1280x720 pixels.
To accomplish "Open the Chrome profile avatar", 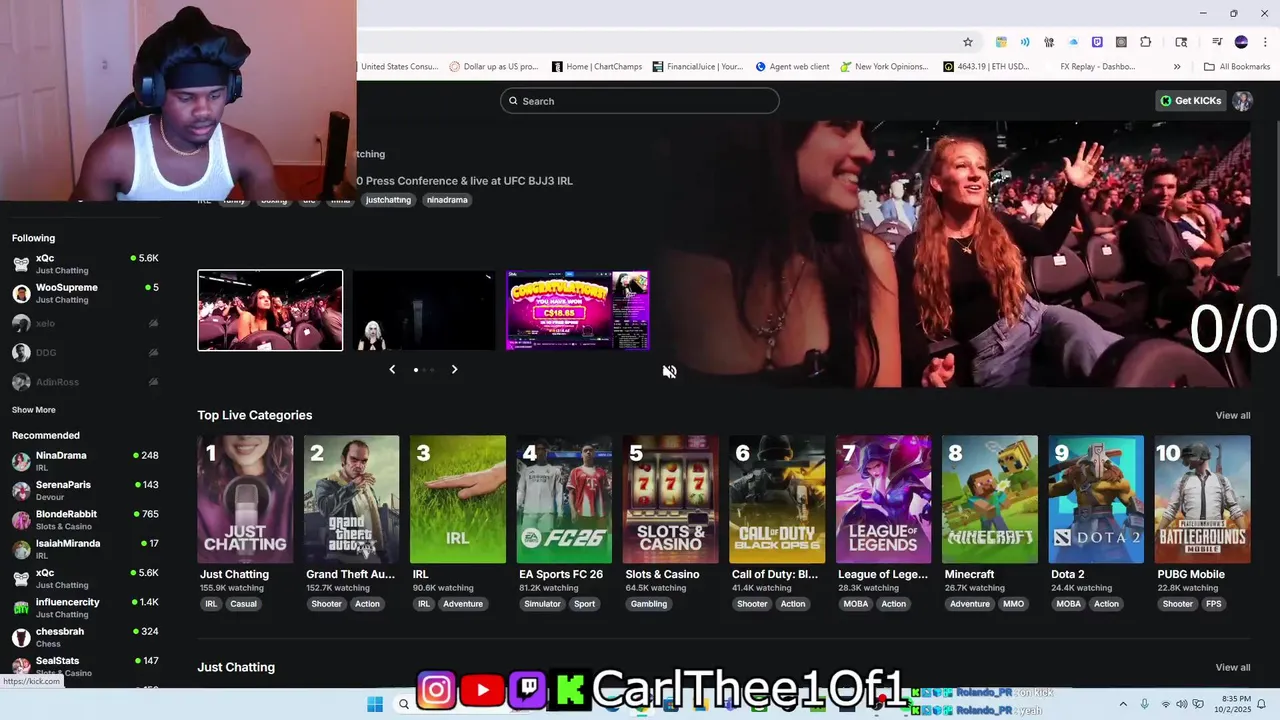I will coord(1241,42).
